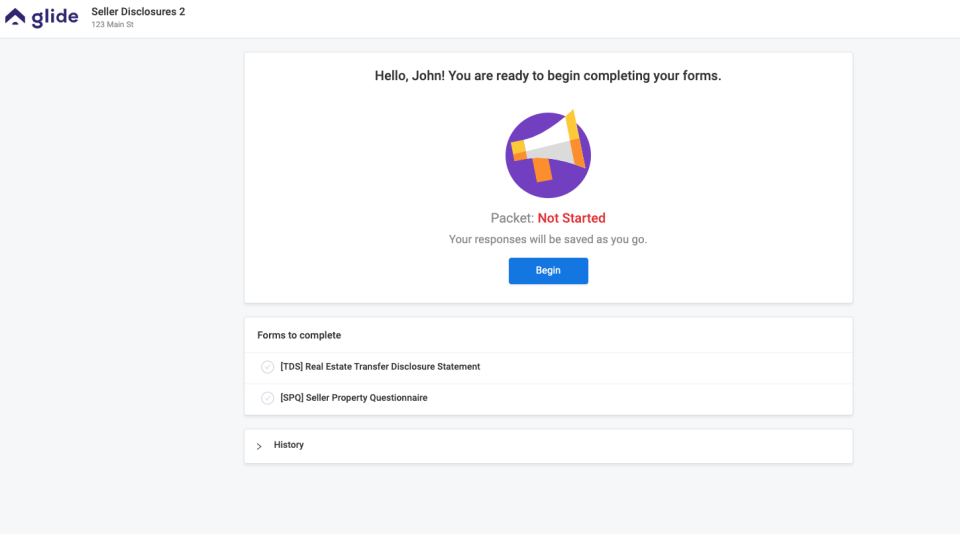960x534 pixels.
Task: Click the [TDS] prefix tag
Action: [291, 367]
